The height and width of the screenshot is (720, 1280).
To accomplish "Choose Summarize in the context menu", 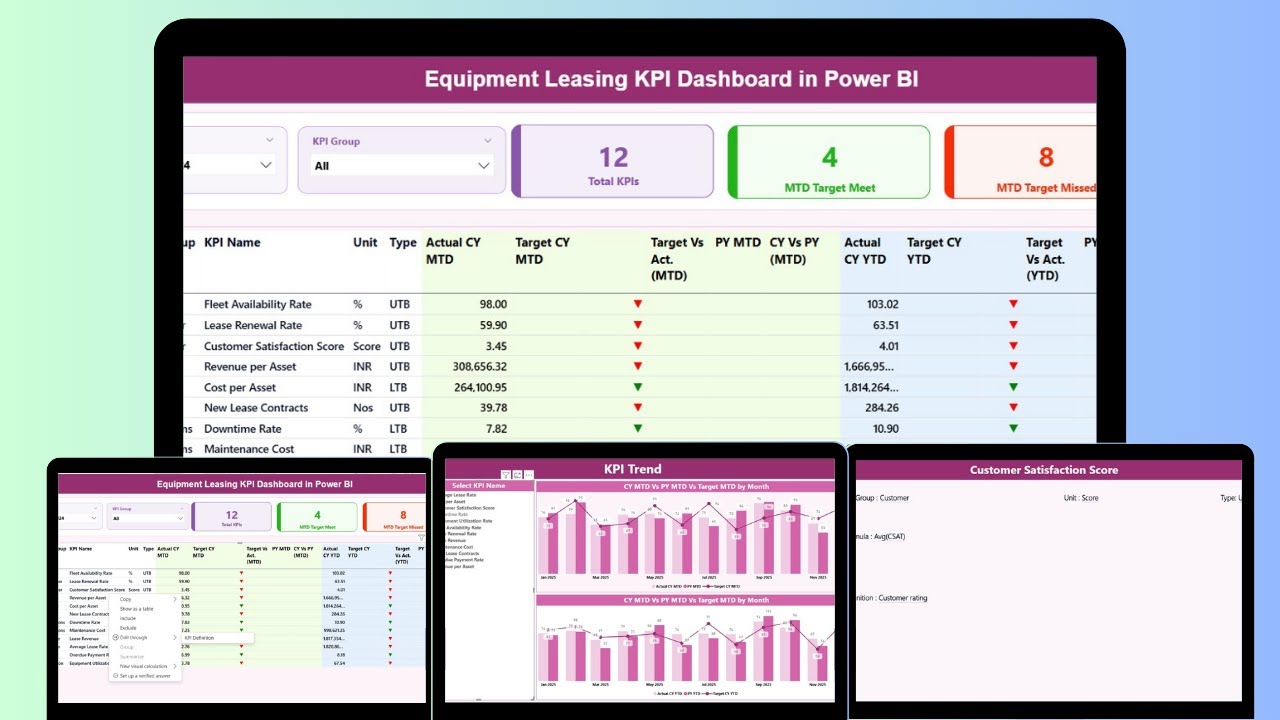I will click(132, 657).
